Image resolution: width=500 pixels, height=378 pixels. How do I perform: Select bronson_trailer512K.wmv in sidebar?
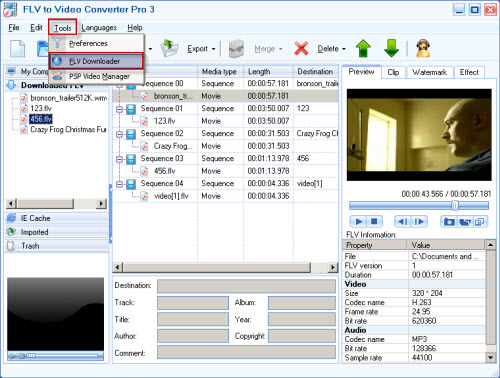[x=68, y=98]
